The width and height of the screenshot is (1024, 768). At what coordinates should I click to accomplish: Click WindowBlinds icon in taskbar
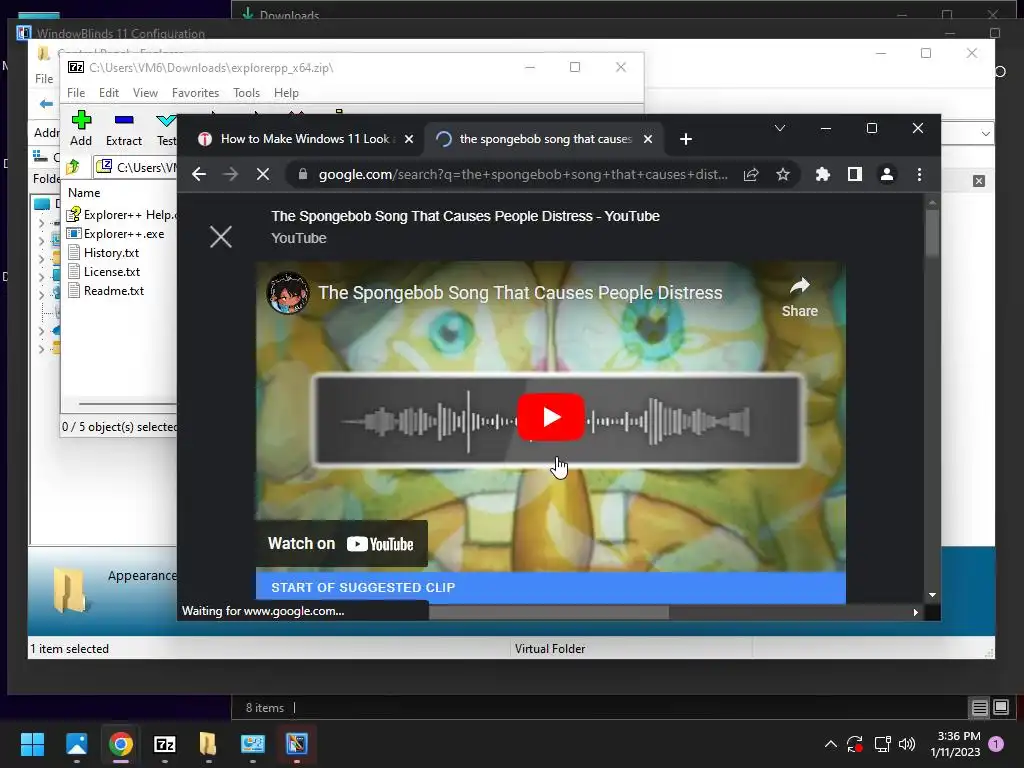pos(296,743)
